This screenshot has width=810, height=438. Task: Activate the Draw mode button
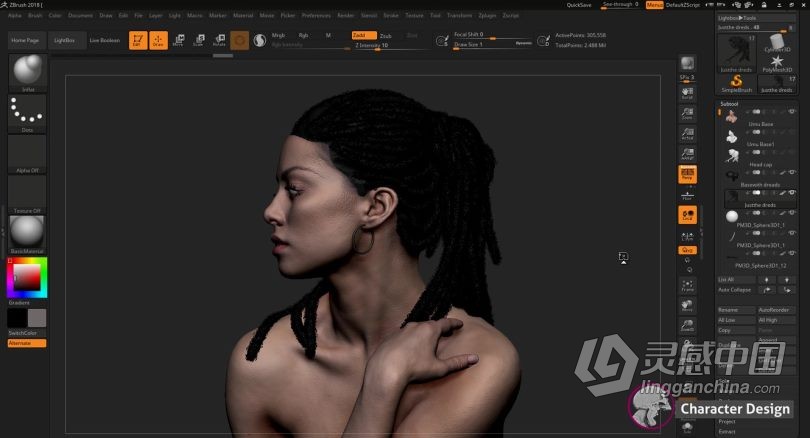pyautogui.click(x=159, y=40)
